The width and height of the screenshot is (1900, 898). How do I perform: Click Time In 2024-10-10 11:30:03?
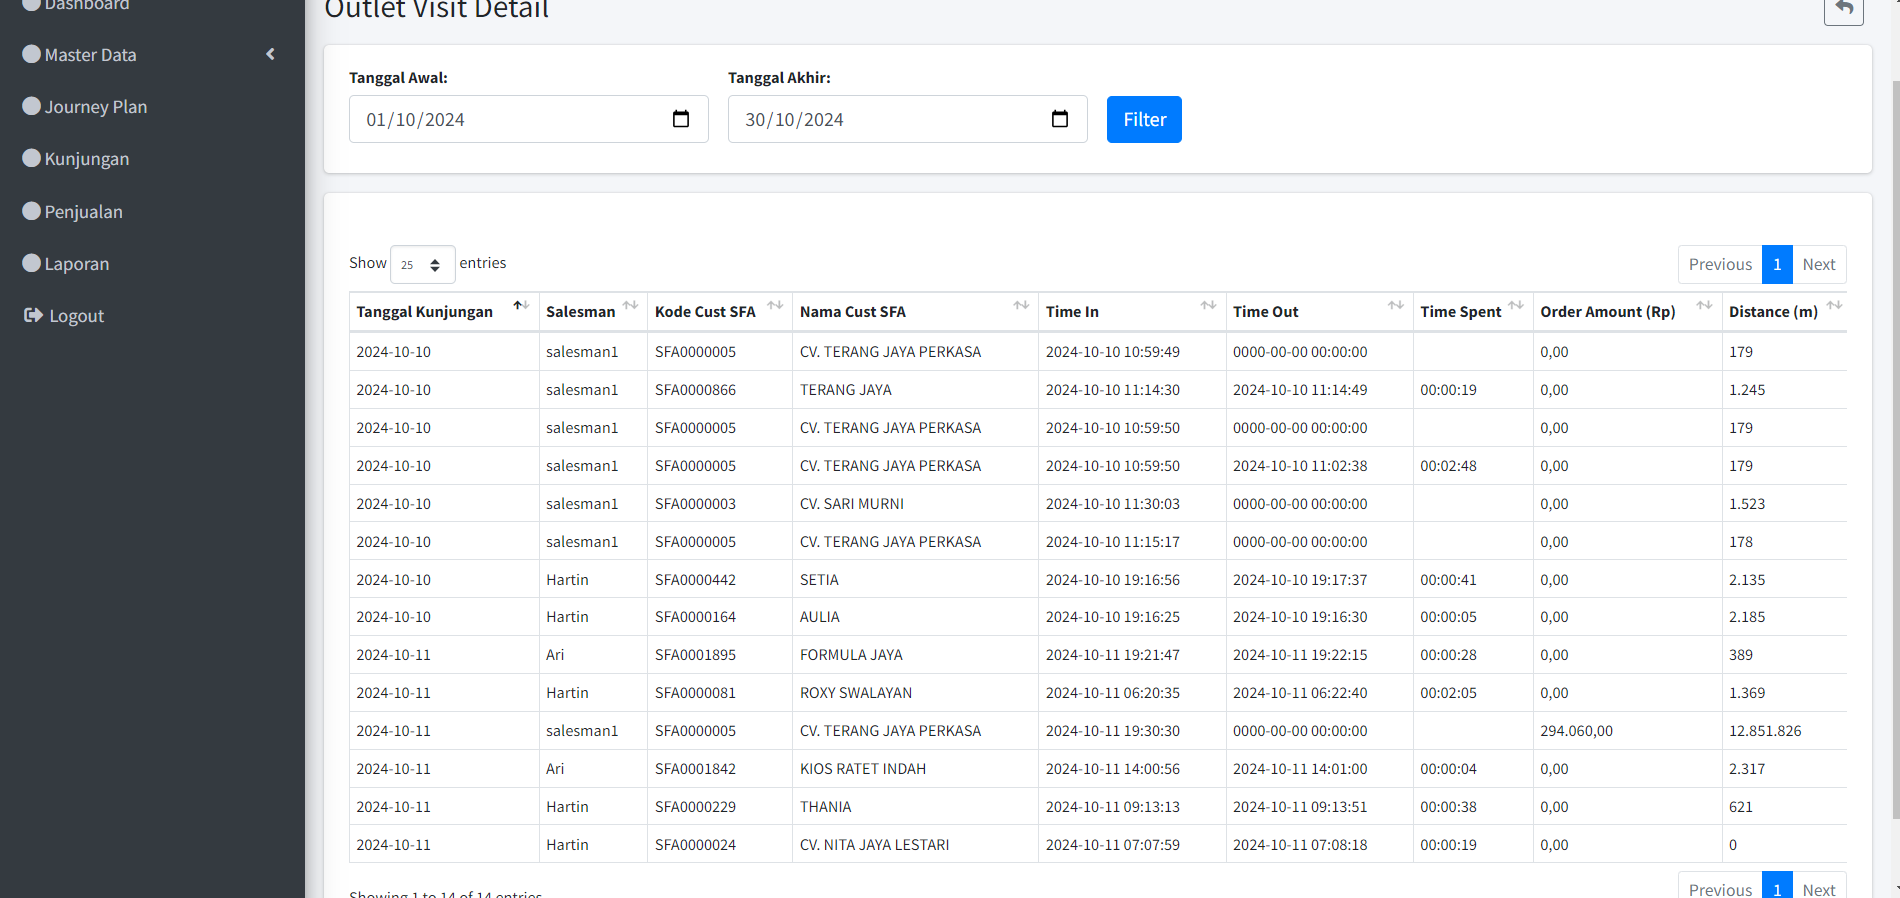click(1113, 504)
